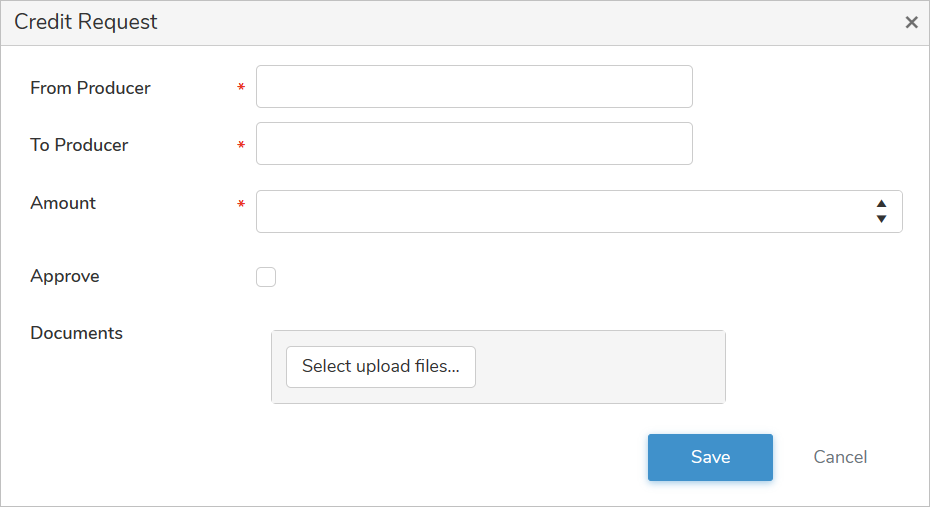Focus the To Producer input field
The image size is (930, 507).
[x=474, y=144]
